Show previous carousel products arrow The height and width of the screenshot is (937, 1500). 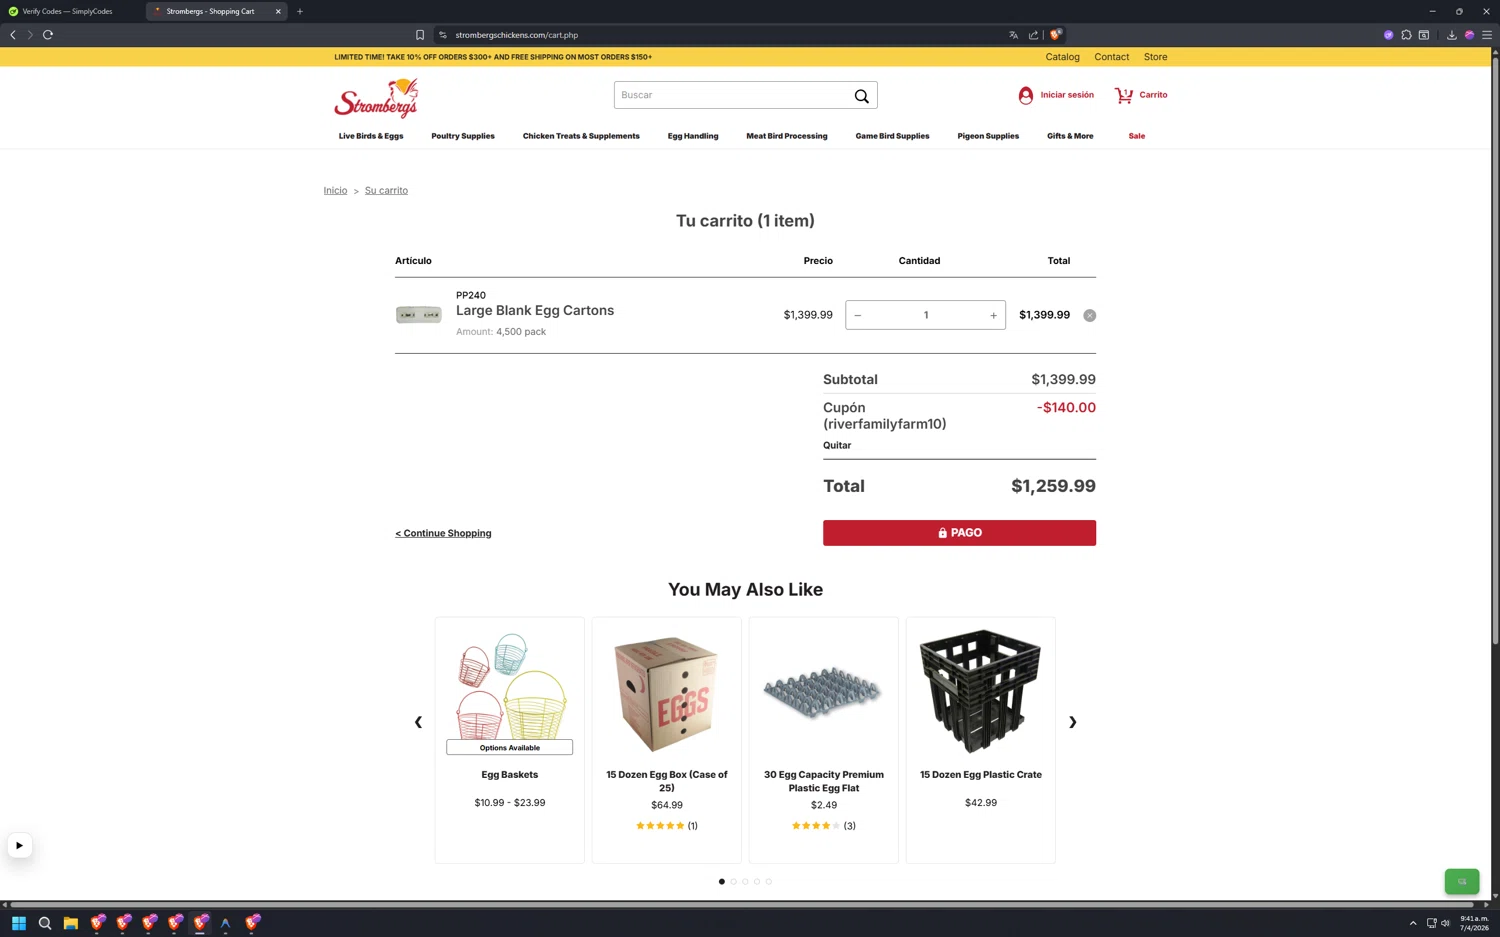click(418, 722)
